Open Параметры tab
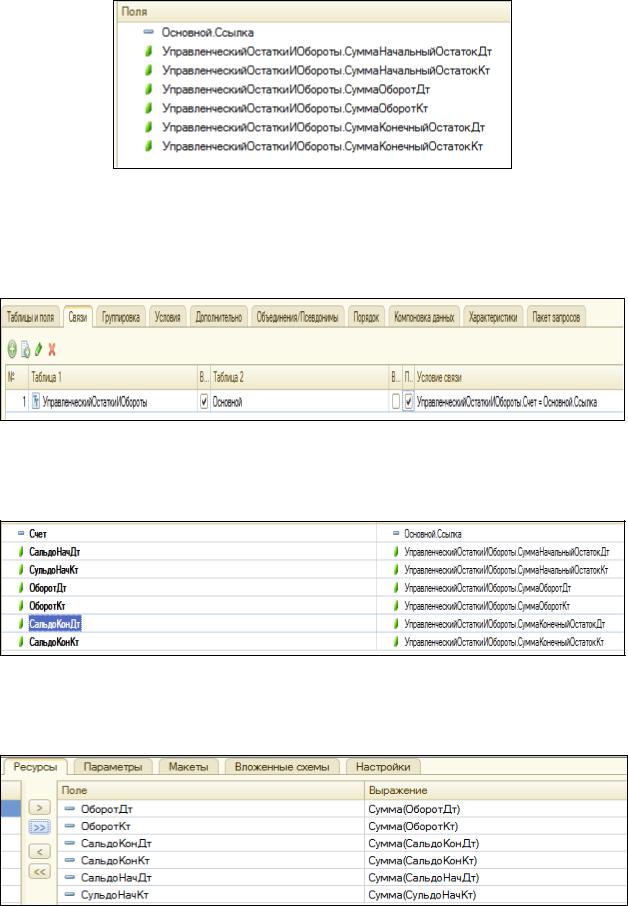Image resolution: width=628 pixels, height=906 pixels. click(113, 767)
